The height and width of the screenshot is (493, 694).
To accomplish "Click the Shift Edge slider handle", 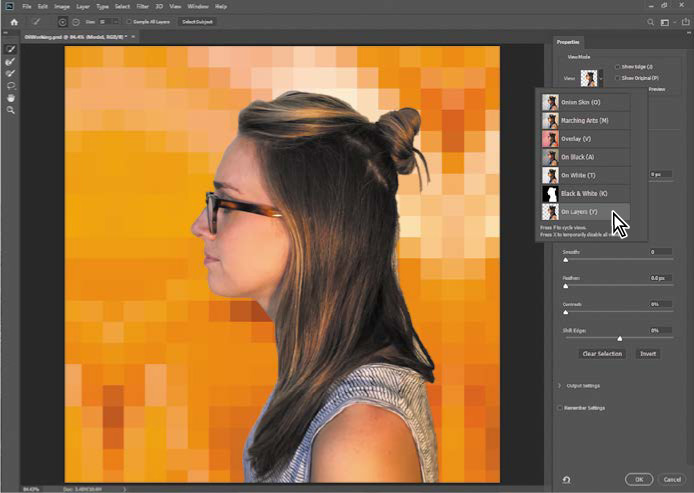I will 619,338.
